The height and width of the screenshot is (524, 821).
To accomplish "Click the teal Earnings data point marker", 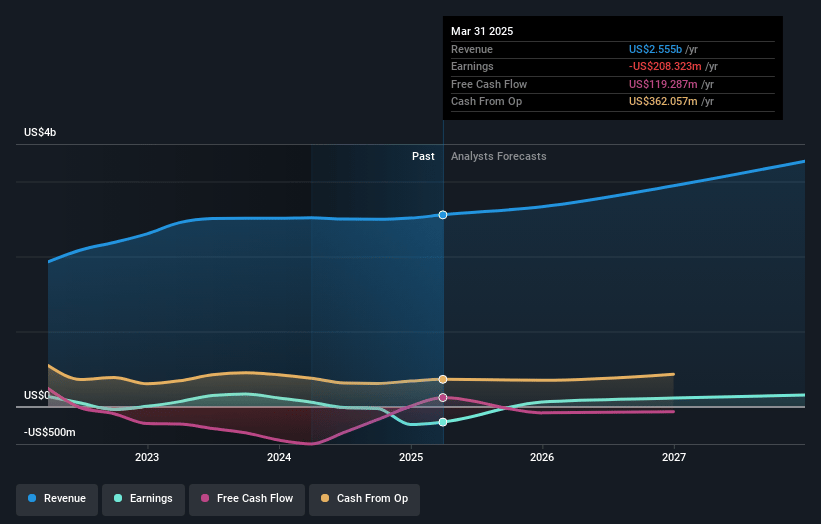I will [443, 422].
